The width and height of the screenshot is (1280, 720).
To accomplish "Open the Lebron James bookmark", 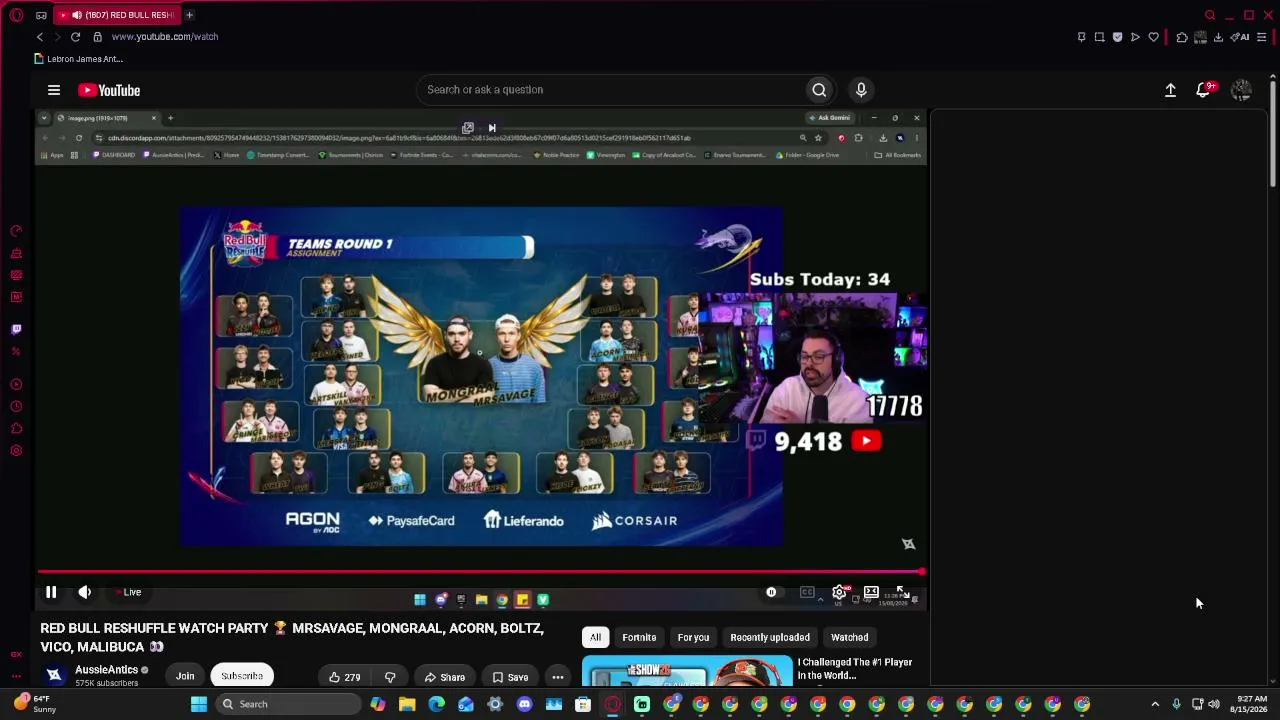I will [x=78, y=59].
